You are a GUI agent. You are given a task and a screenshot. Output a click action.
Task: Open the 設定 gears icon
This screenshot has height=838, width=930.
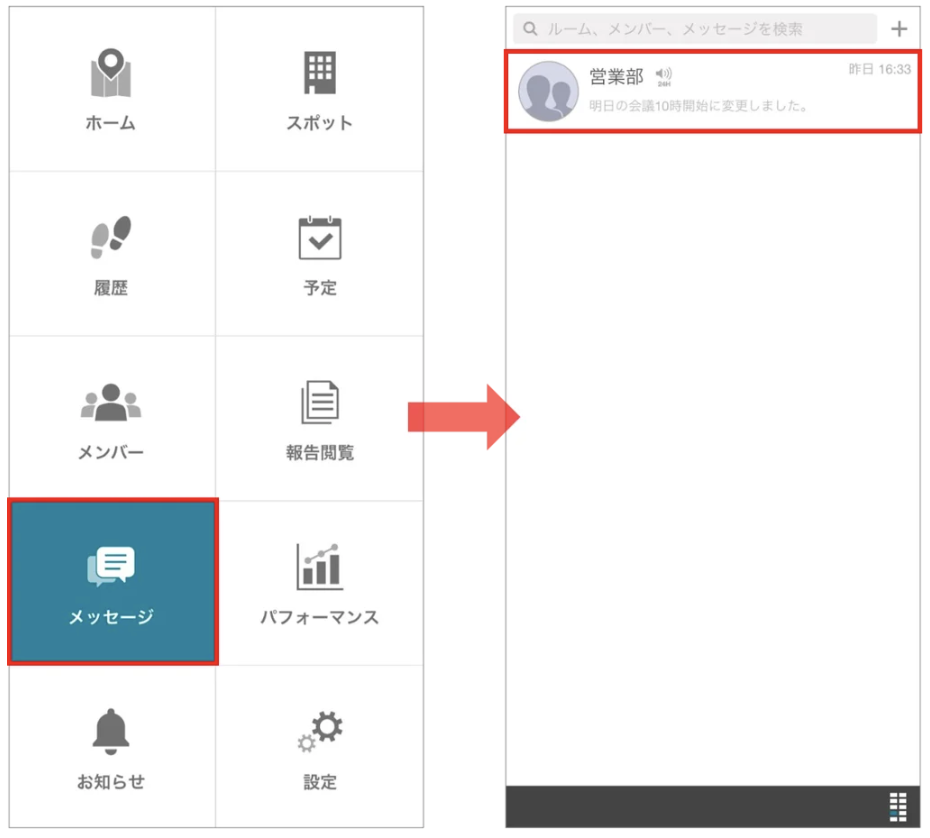click(x=320, y=731)
